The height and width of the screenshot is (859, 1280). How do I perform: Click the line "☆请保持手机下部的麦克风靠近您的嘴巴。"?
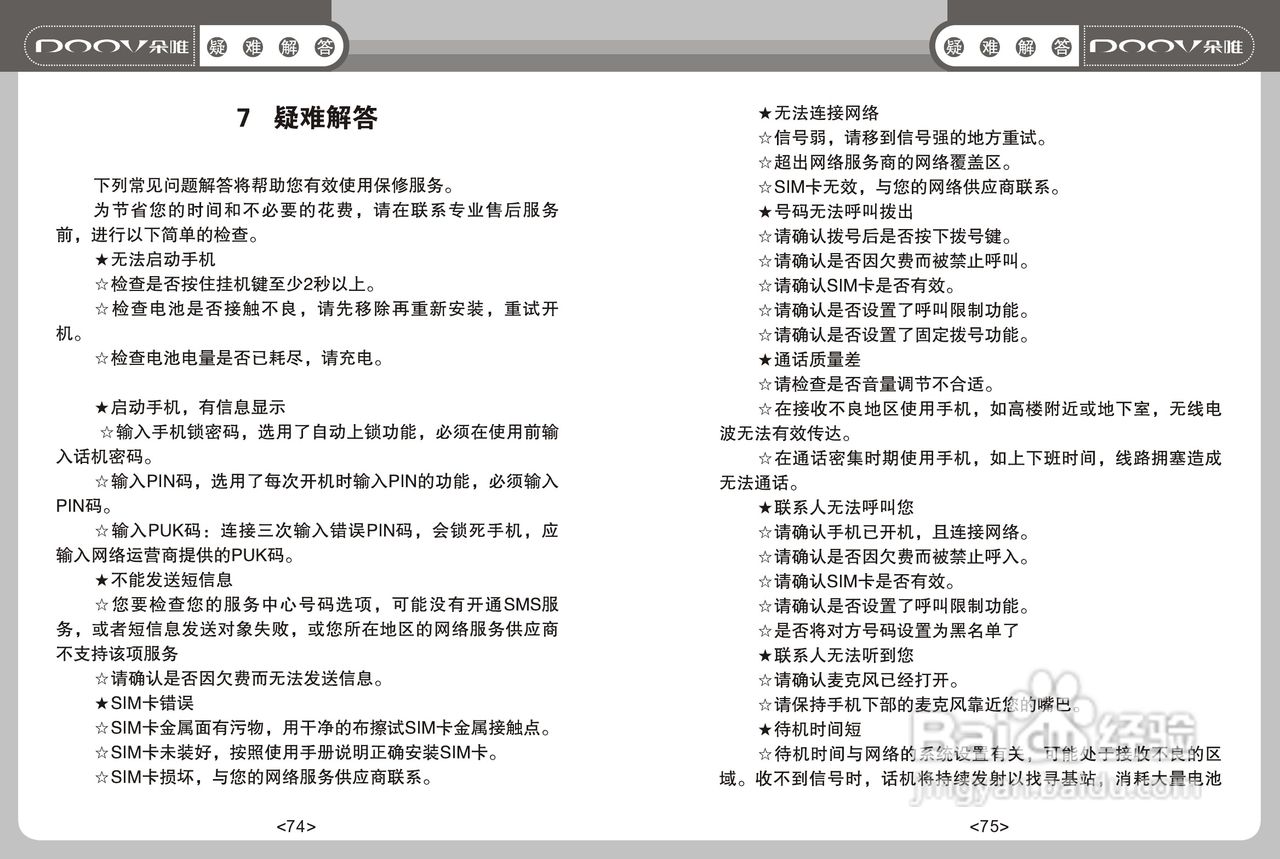[x=920, y=704]
